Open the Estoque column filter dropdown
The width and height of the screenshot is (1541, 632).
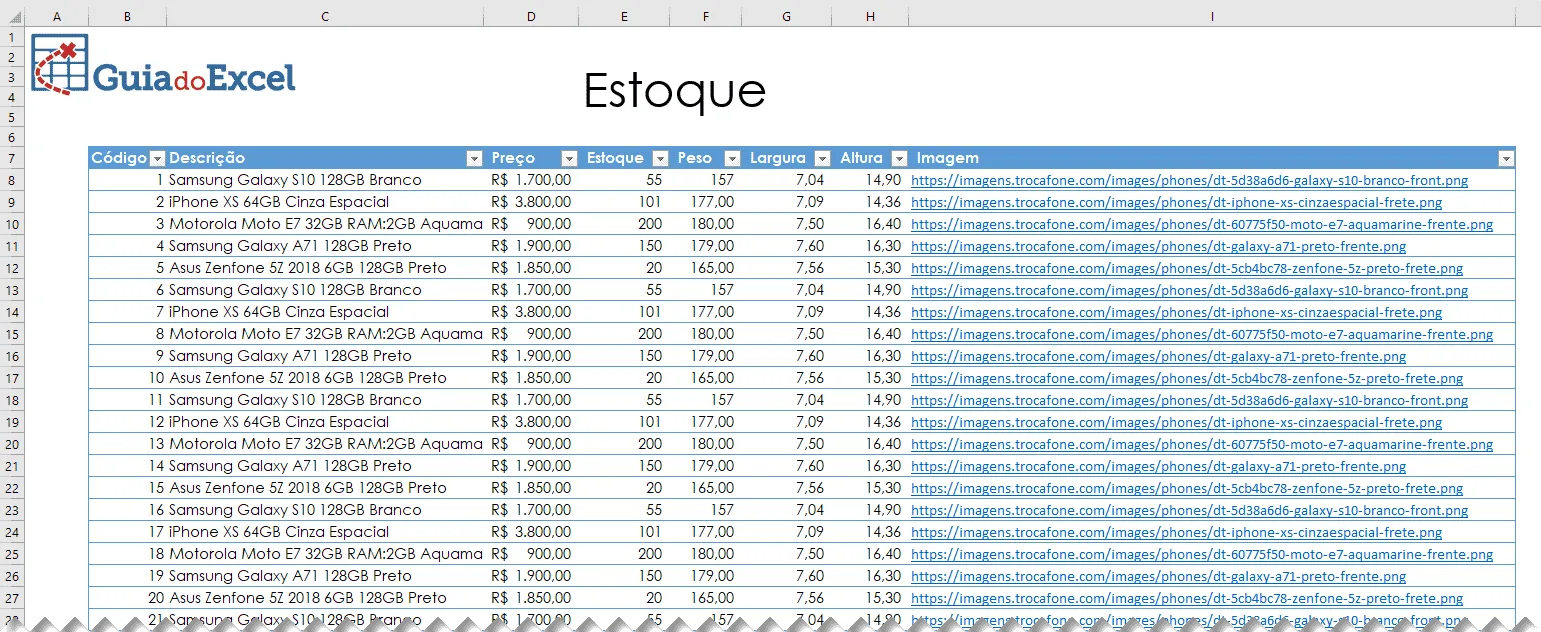click(x=660, y=158)
